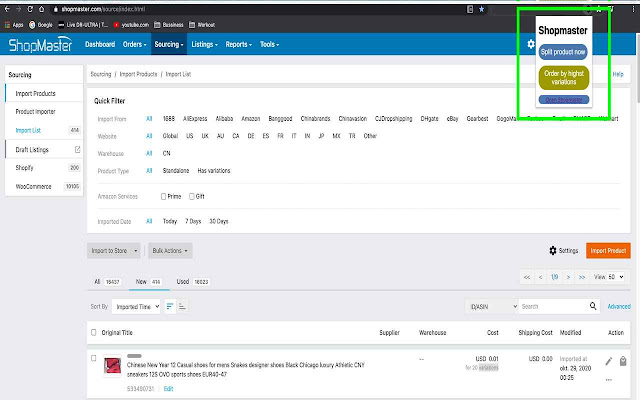
Task: Expand the Listings menu
Action: pyautogui.click(x=204, y=44)
